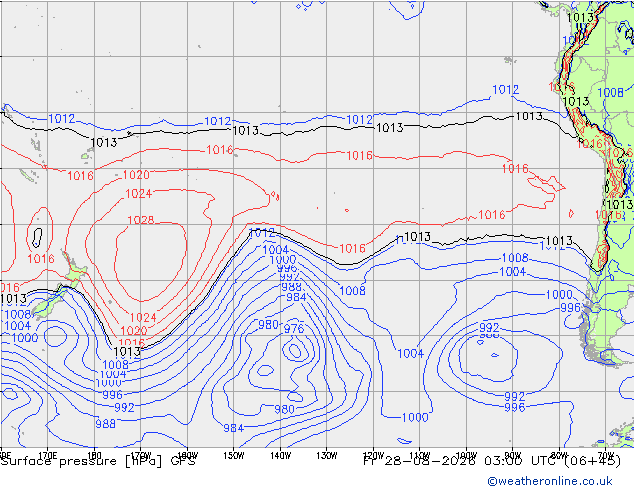Click New Zealand's South Island on map
The image size is (634, 490).
[49, 304]
